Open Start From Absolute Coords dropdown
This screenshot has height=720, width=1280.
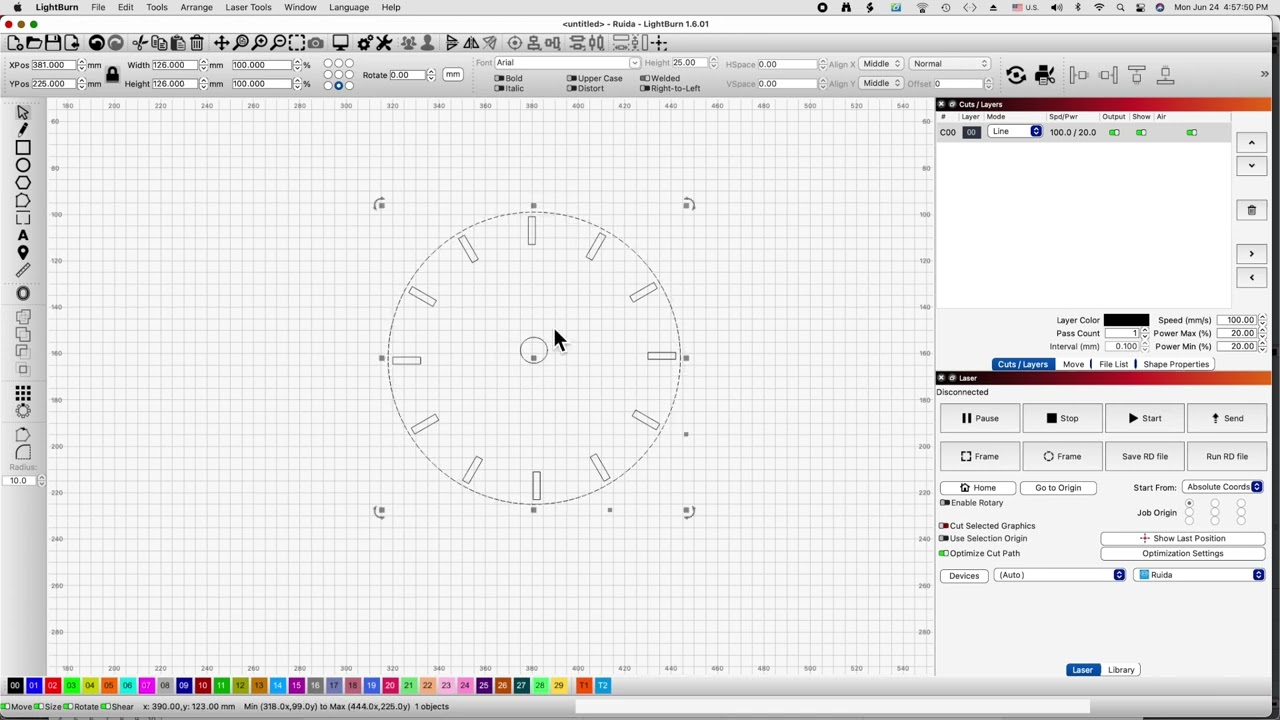1223,487
